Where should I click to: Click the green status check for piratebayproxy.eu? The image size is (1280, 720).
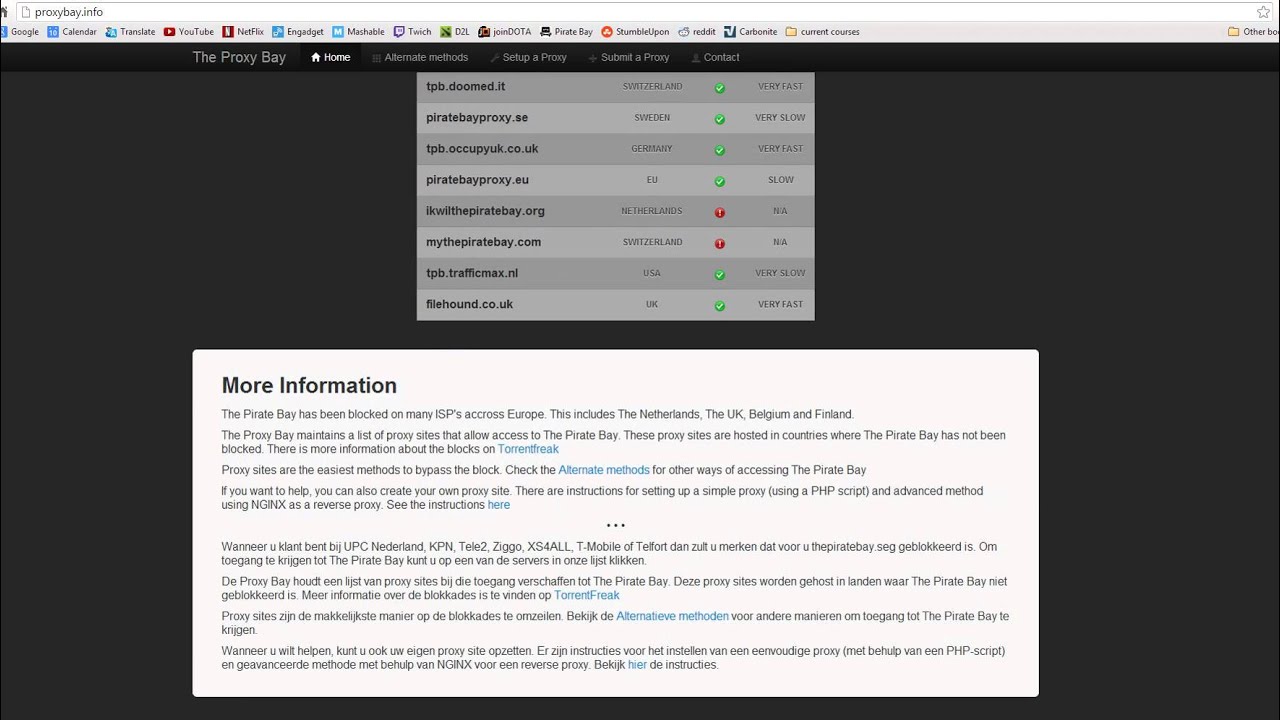click(x=719, y=181)
